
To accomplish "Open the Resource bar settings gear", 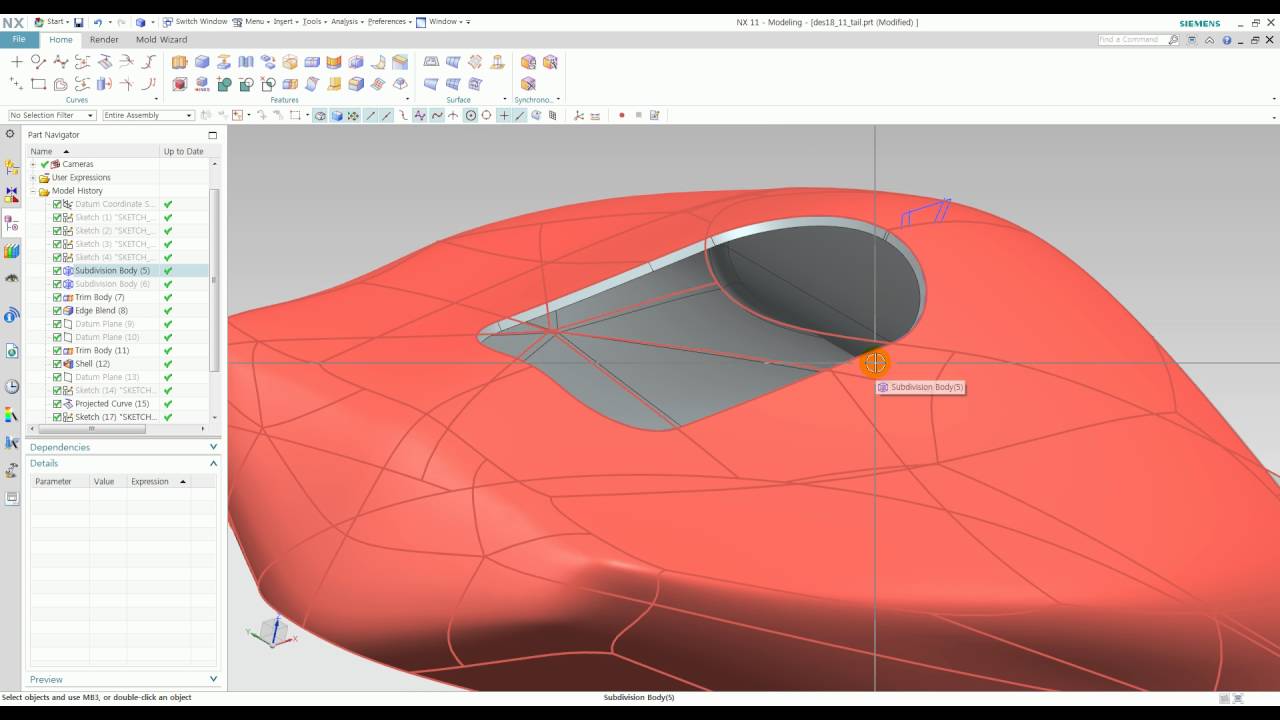I will (x=11, y=134).
